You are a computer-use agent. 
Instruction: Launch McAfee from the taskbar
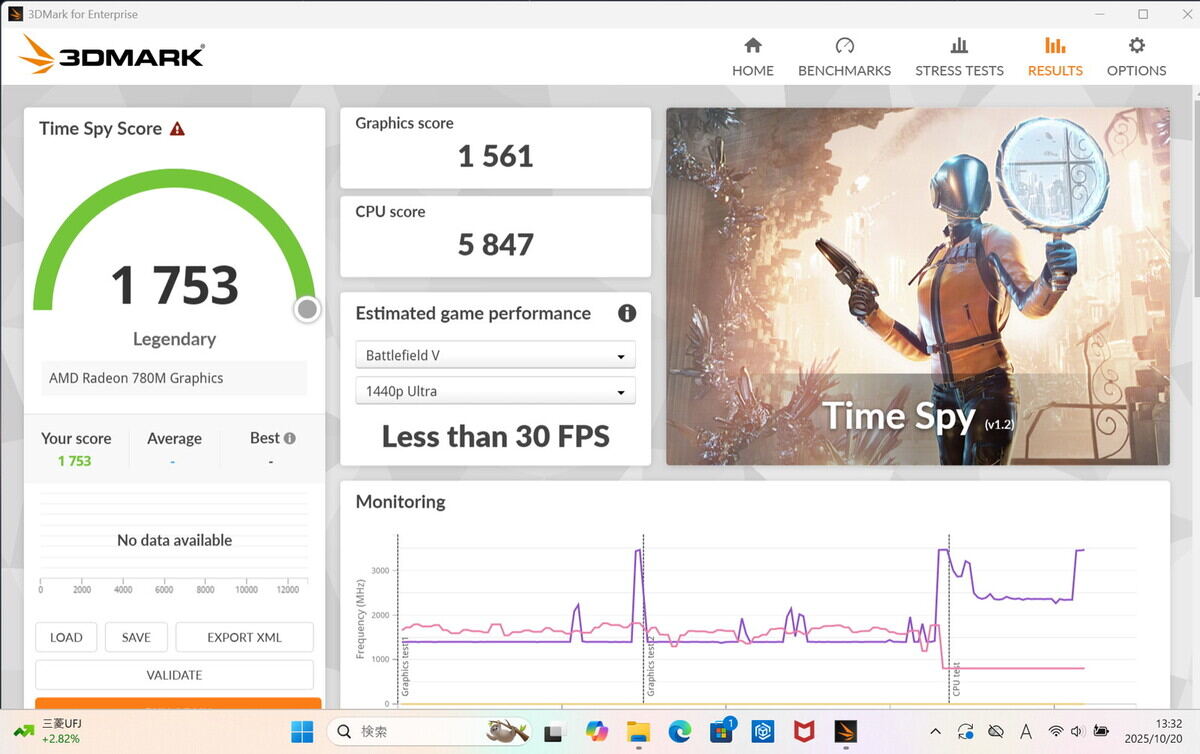[805, 731]
